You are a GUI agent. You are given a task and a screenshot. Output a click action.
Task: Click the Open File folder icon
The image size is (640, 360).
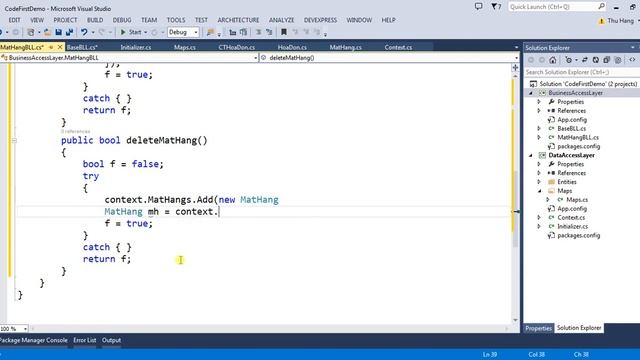tap(47, 32)
